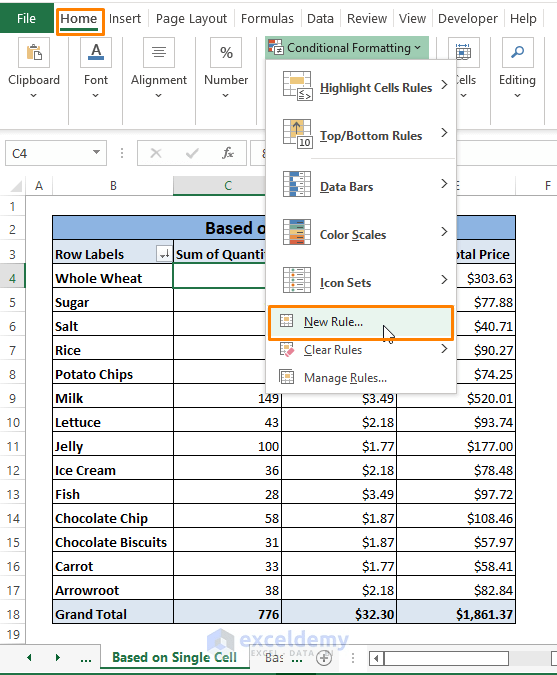Choose Manage Rules... menu item
This screenshot has height=675, width=557.
361,378
